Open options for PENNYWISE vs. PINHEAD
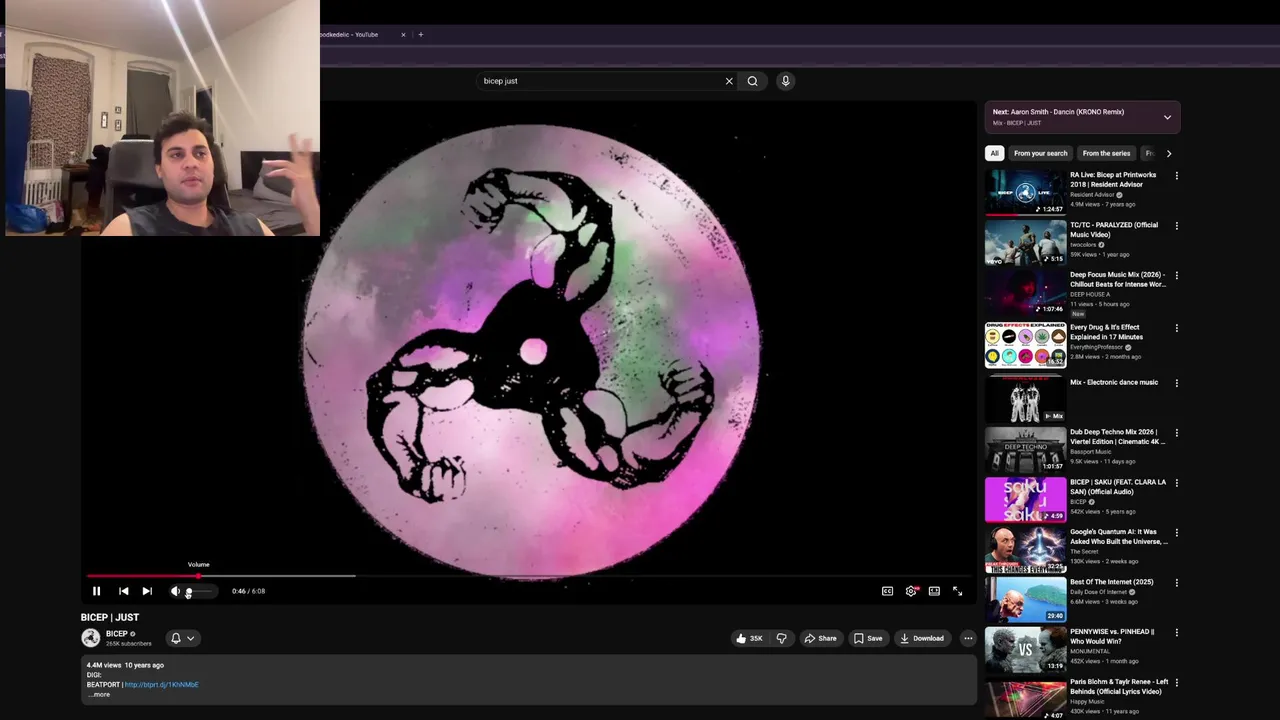Viewport: 1280px width, 720px height. click(1176, 633)
